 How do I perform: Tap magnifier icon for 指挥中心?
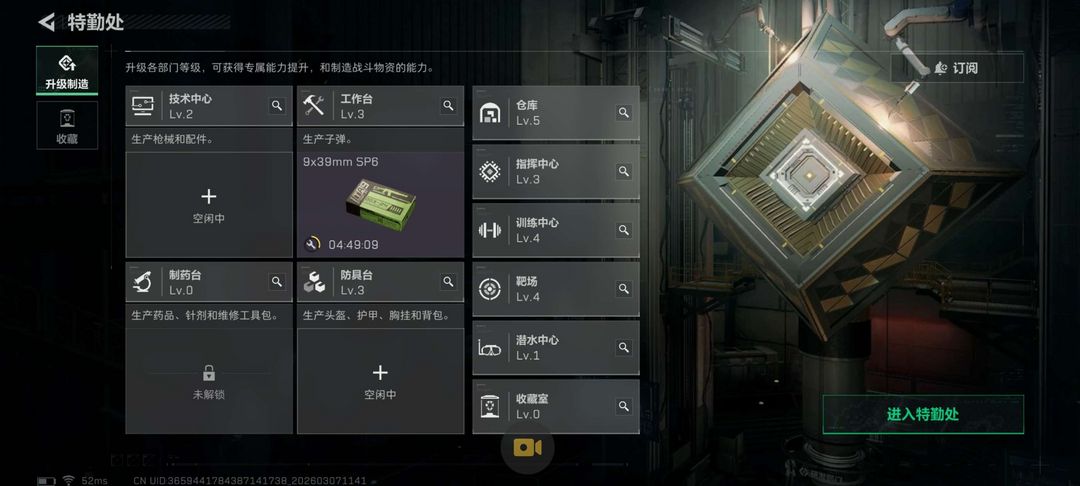coord(624,171)
